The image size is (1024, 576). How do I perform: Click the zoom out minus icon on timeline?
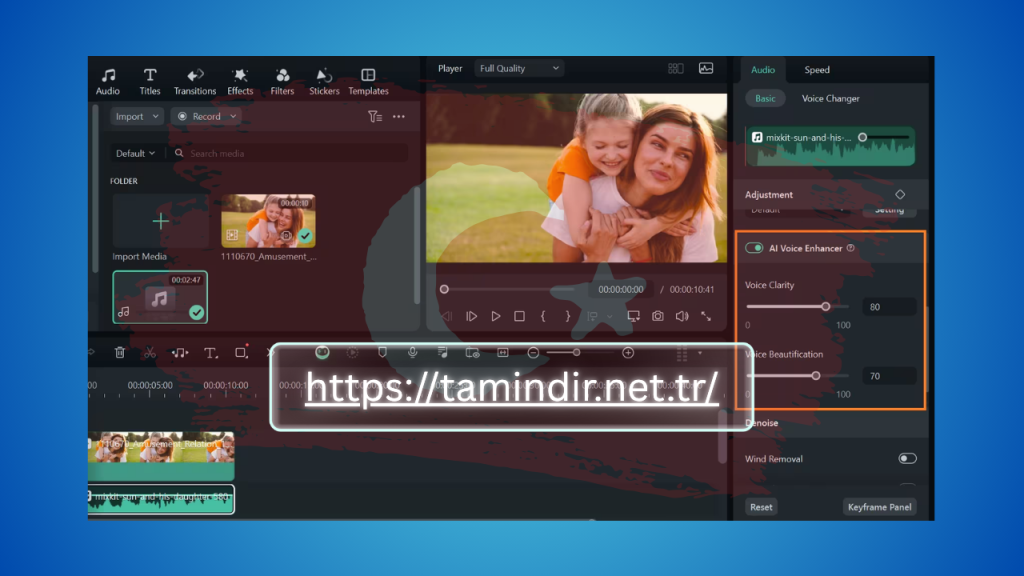coord(533,353)
